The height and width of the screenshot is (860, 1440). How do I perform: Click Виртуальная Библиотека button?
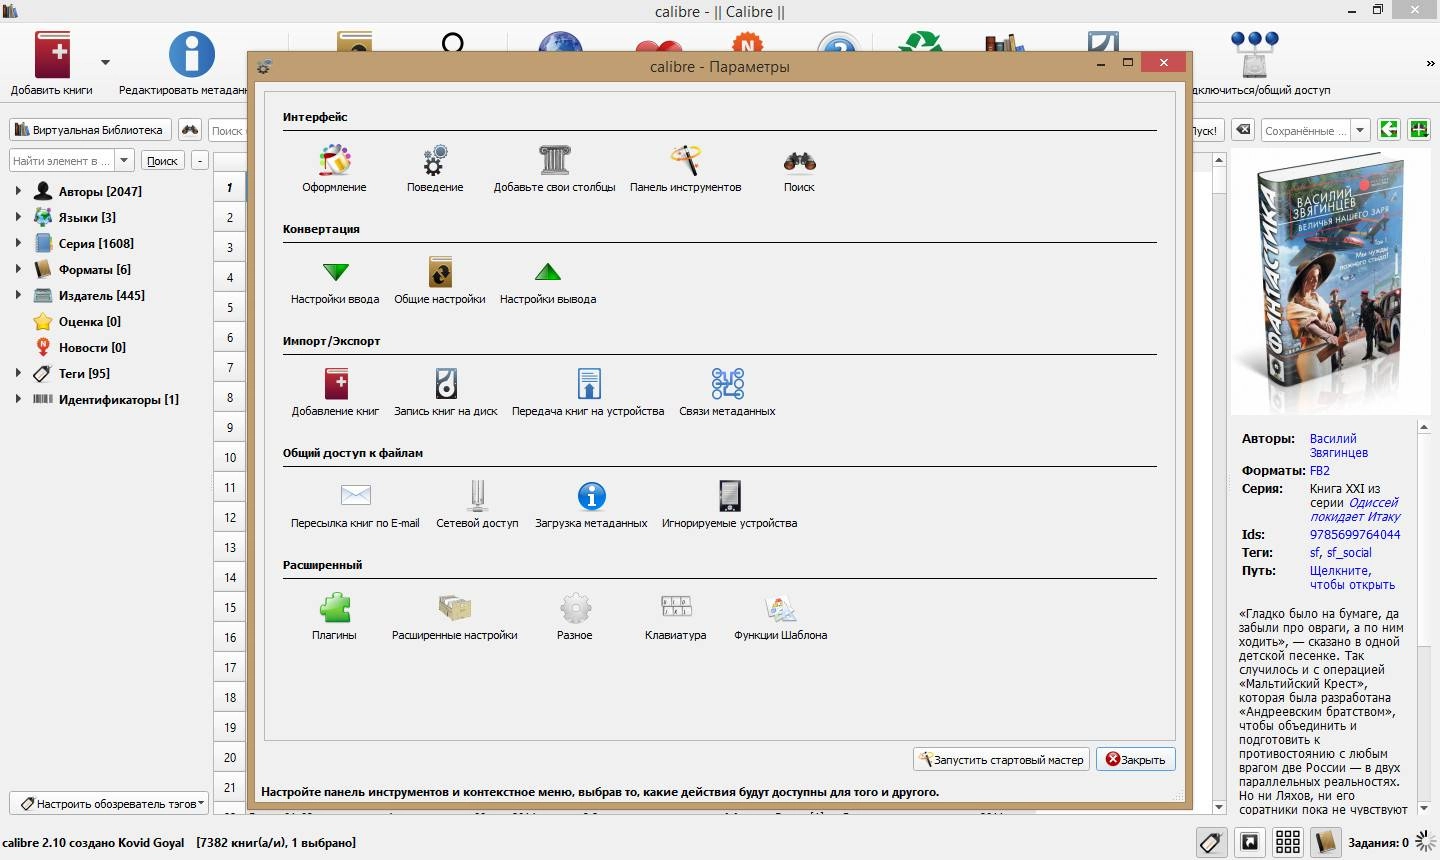(90, 130)
